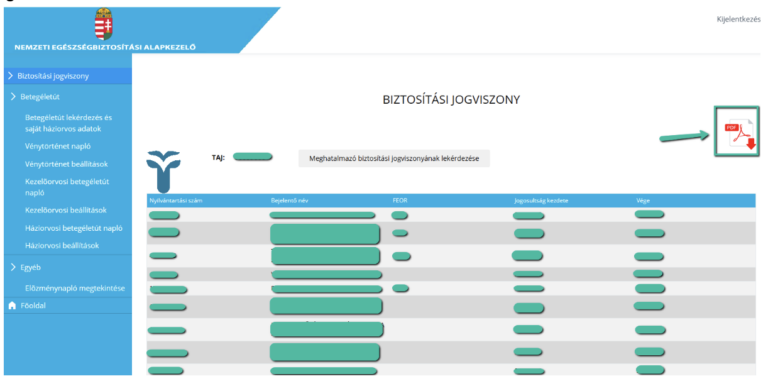Open Biztosítási jogviszony menu item
This screenshot has height=381, width=768.
pos(68,76)
